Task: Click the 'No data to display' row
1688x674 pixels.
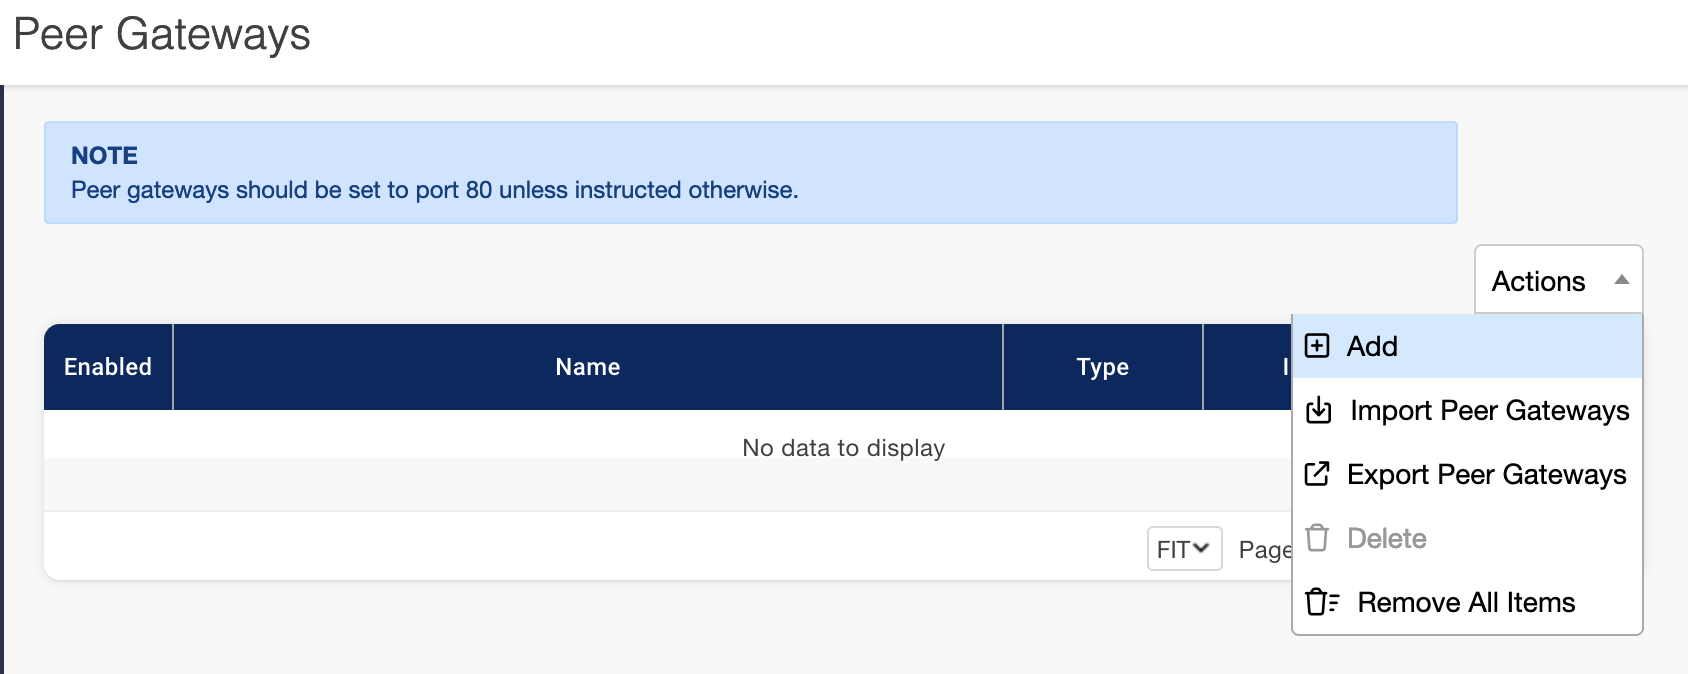Action: point(843,448)
